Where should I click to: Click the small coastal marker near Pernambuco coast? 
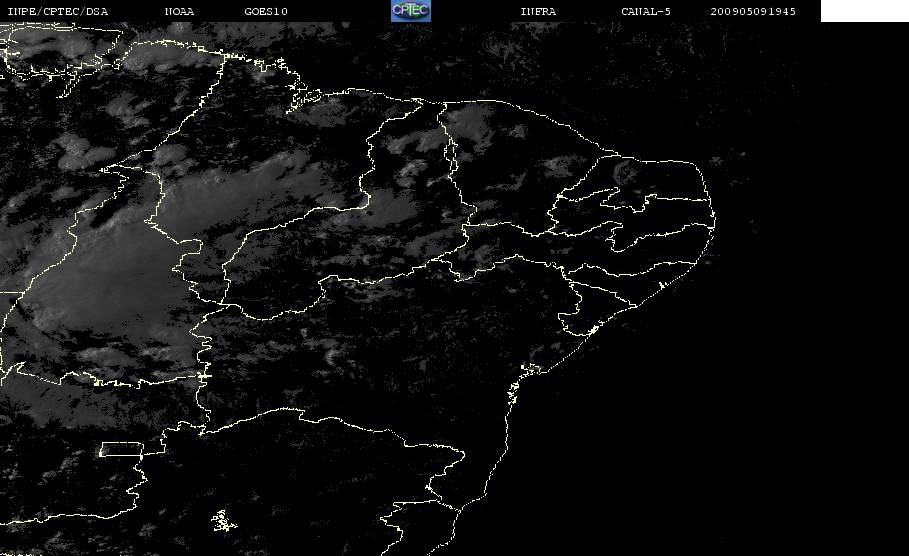661,286
